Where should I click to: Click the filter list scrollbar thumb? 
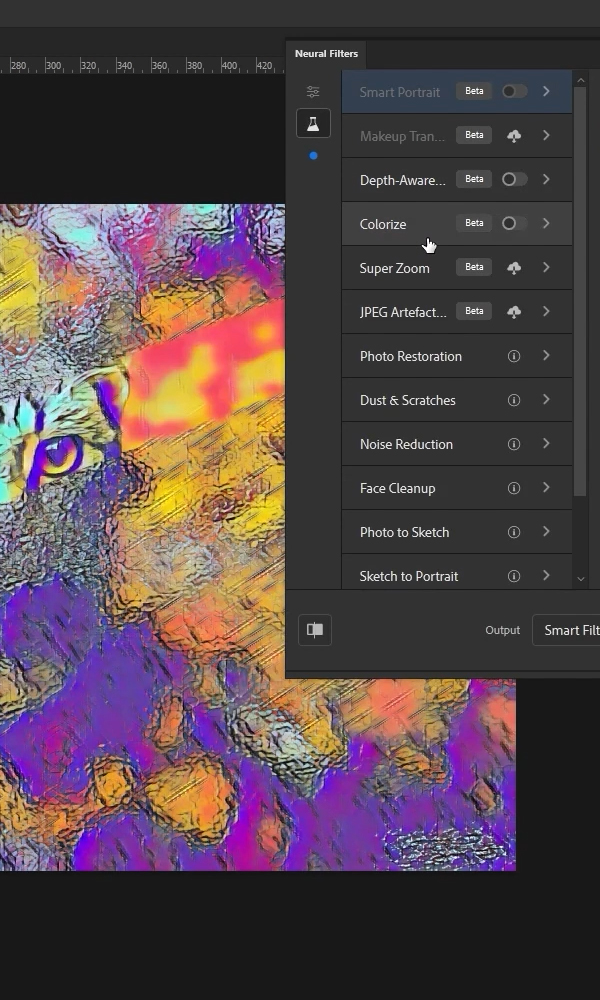(580, 291)
